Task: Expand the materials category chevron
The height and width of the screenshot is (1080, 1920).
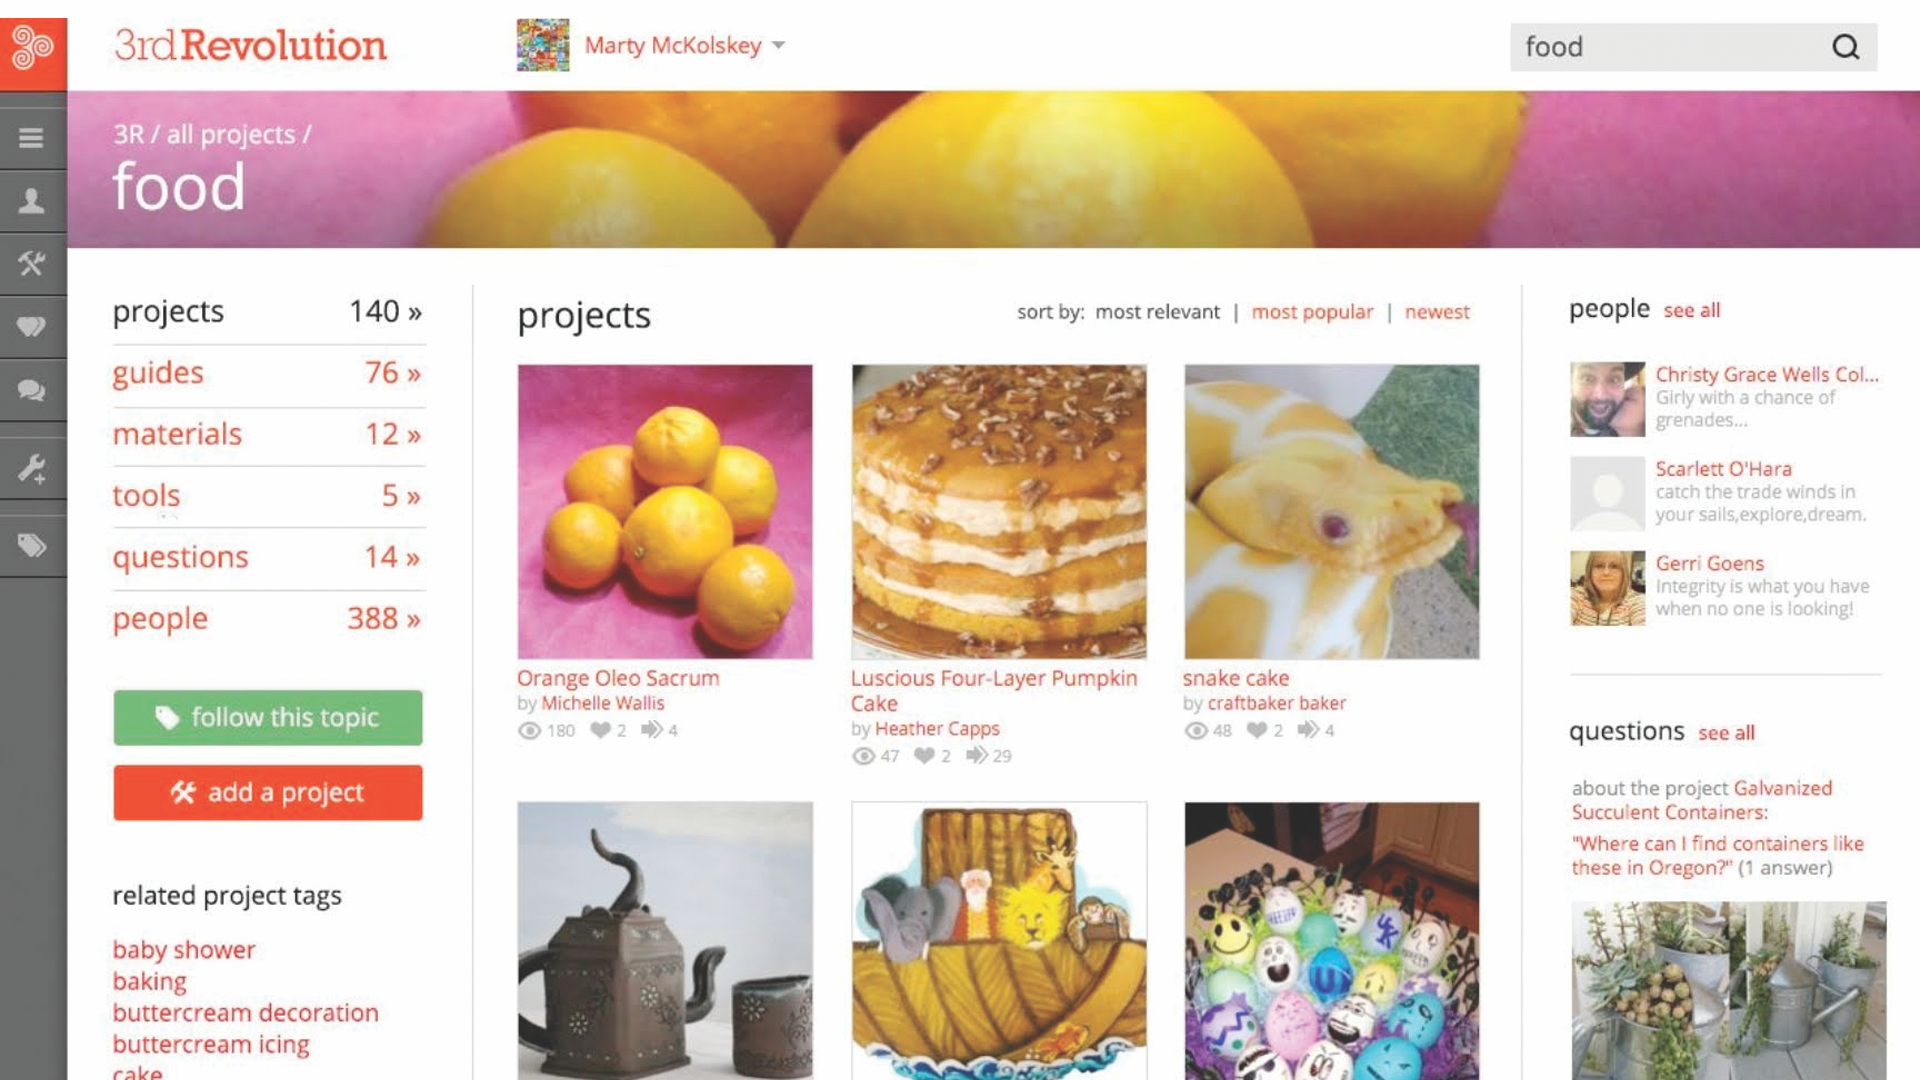Action: click(414, 435)
